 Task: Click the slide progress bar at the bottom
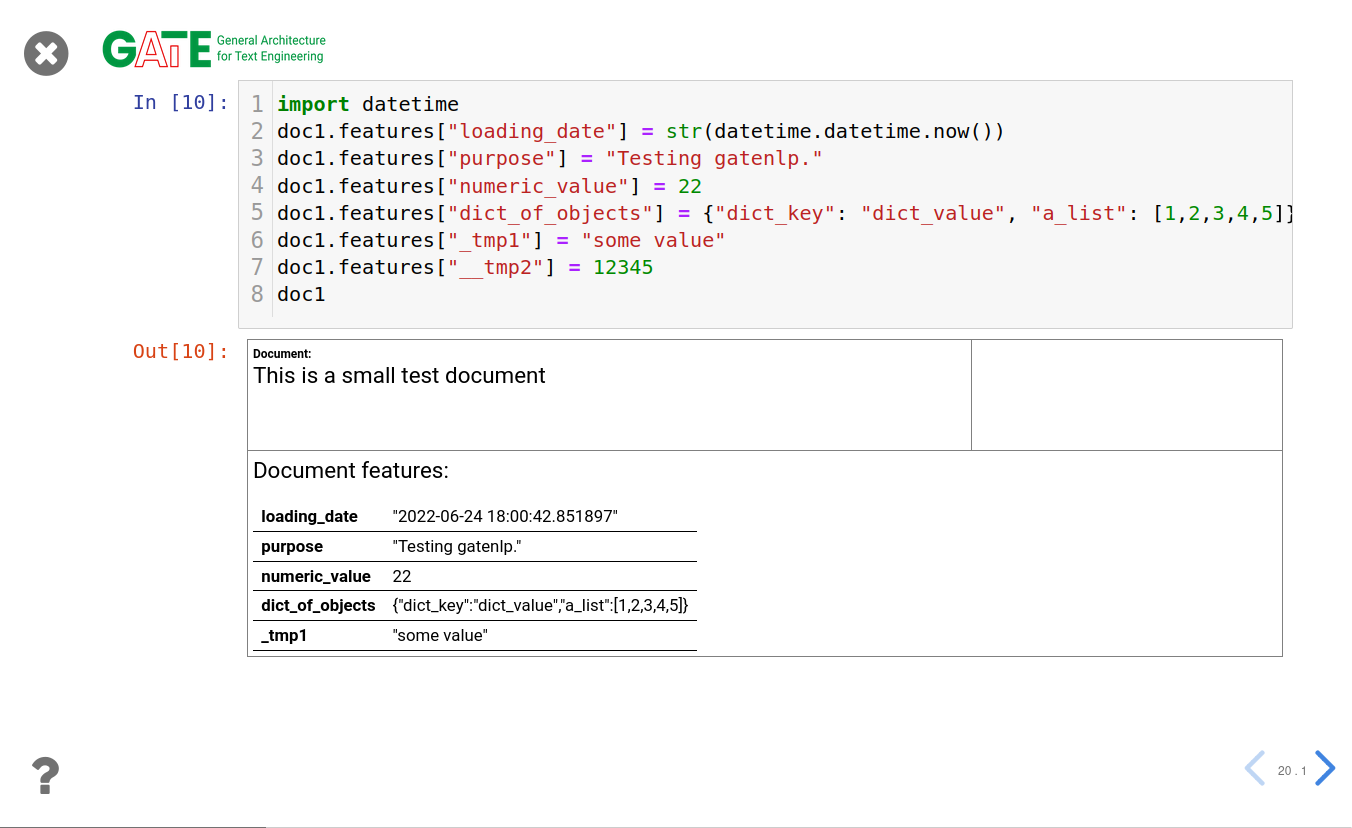[x=133, y=826]
